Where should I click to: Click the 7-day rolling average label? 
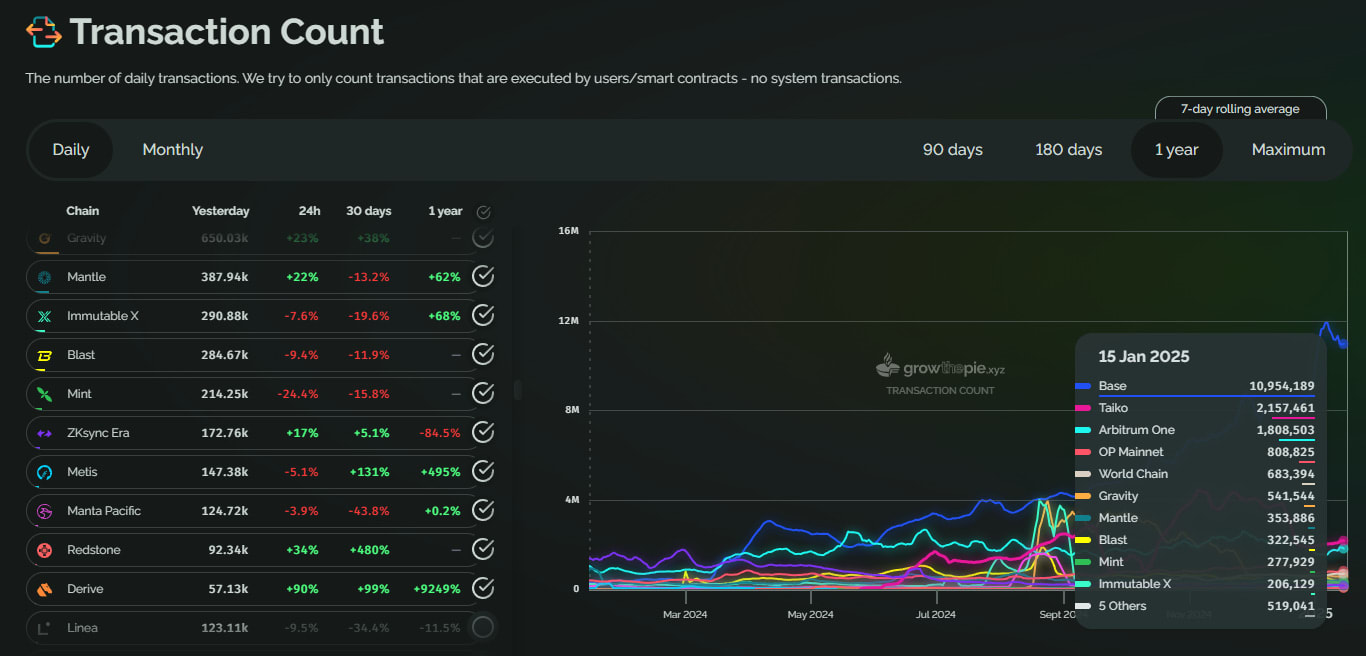1240,109
